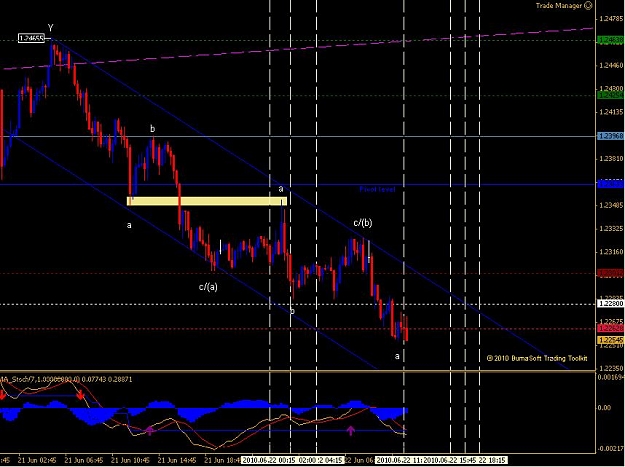Select the b wave label under the 22 Jun low
This screenshot has width=625, height=467.
click(x=292, y=311)
